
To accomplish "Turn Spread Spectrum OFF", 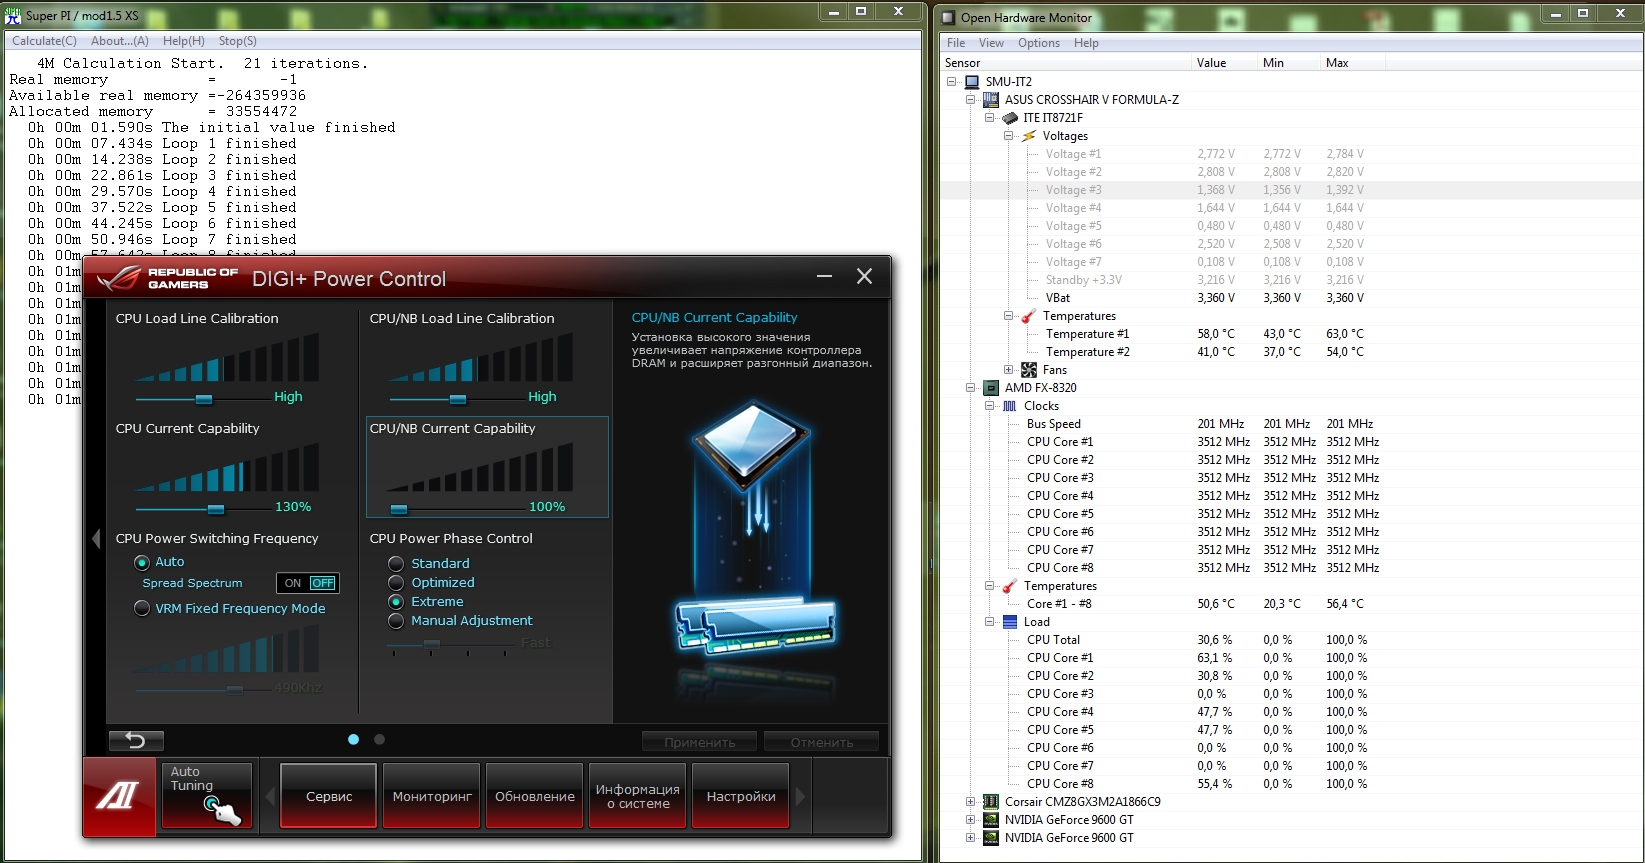I will [323, 583].
